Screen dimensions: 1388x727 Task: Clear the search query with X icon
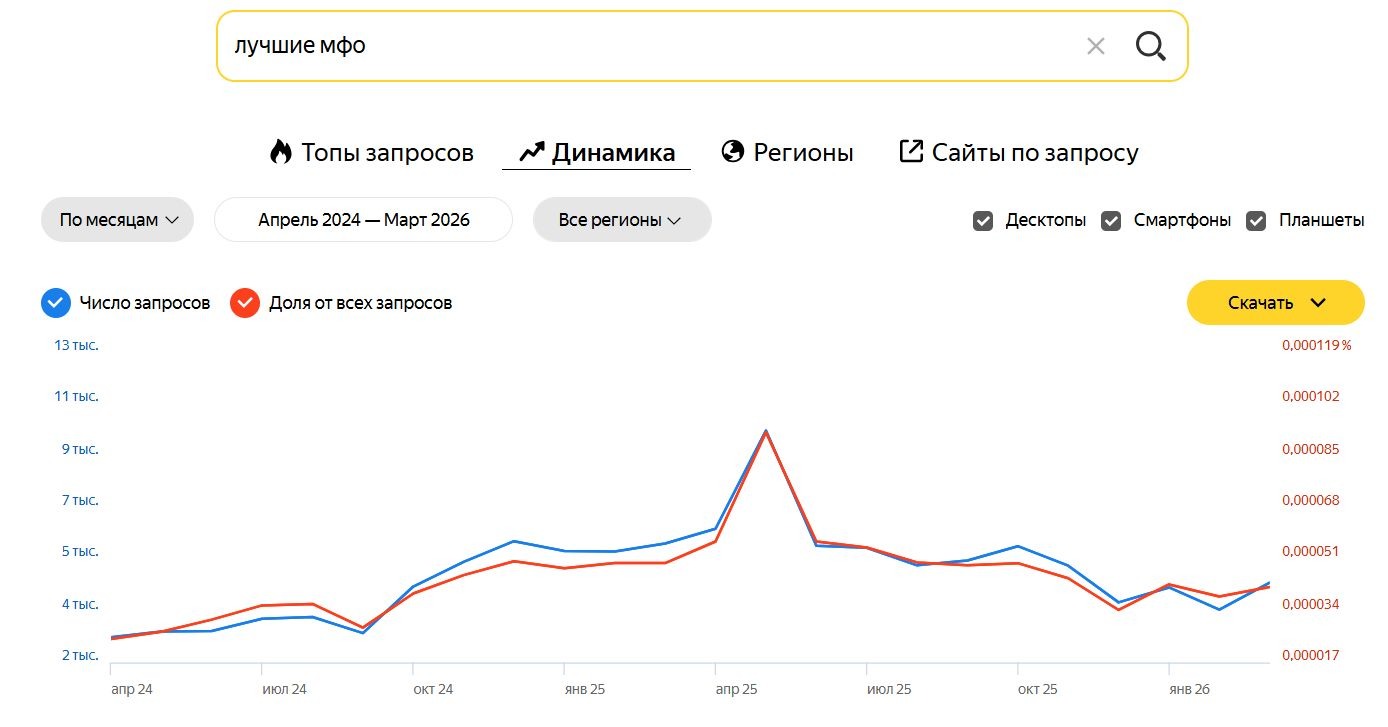click(x=1096, y=46)
